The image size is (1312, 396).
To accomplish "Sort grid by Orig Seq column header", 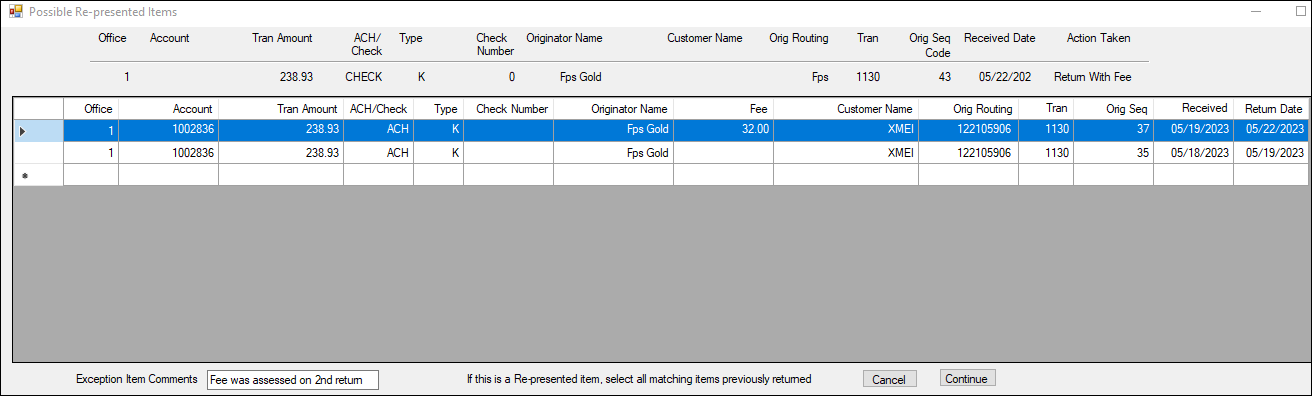I will click(x=1113, y=108).
